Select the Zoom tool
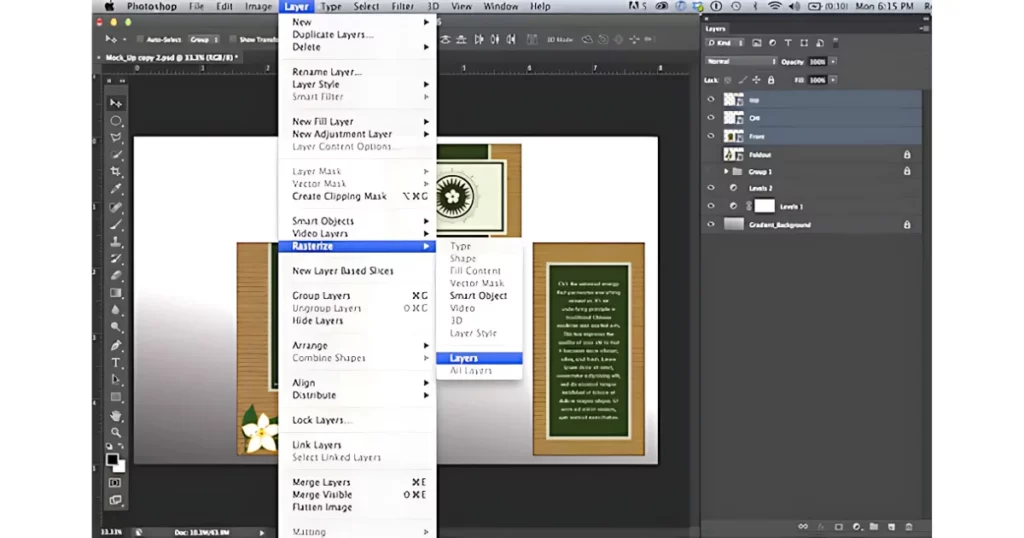Viewport: 1024px width, 538px height. point(116,432)
